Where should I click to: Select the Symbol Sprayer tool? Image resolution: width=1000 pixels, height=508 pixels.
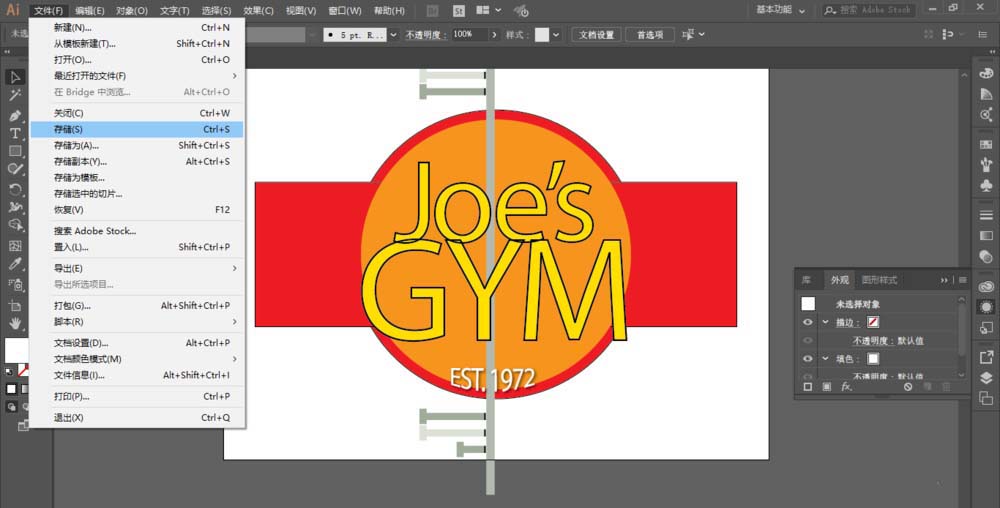pos(15,284)
